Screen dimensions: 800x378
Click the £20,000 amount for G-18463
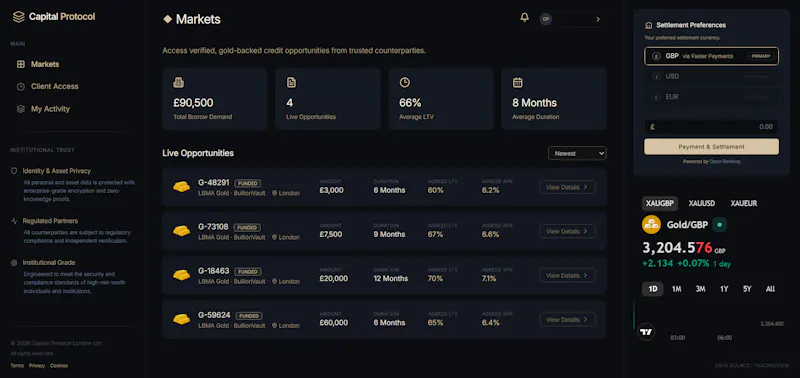334,279
